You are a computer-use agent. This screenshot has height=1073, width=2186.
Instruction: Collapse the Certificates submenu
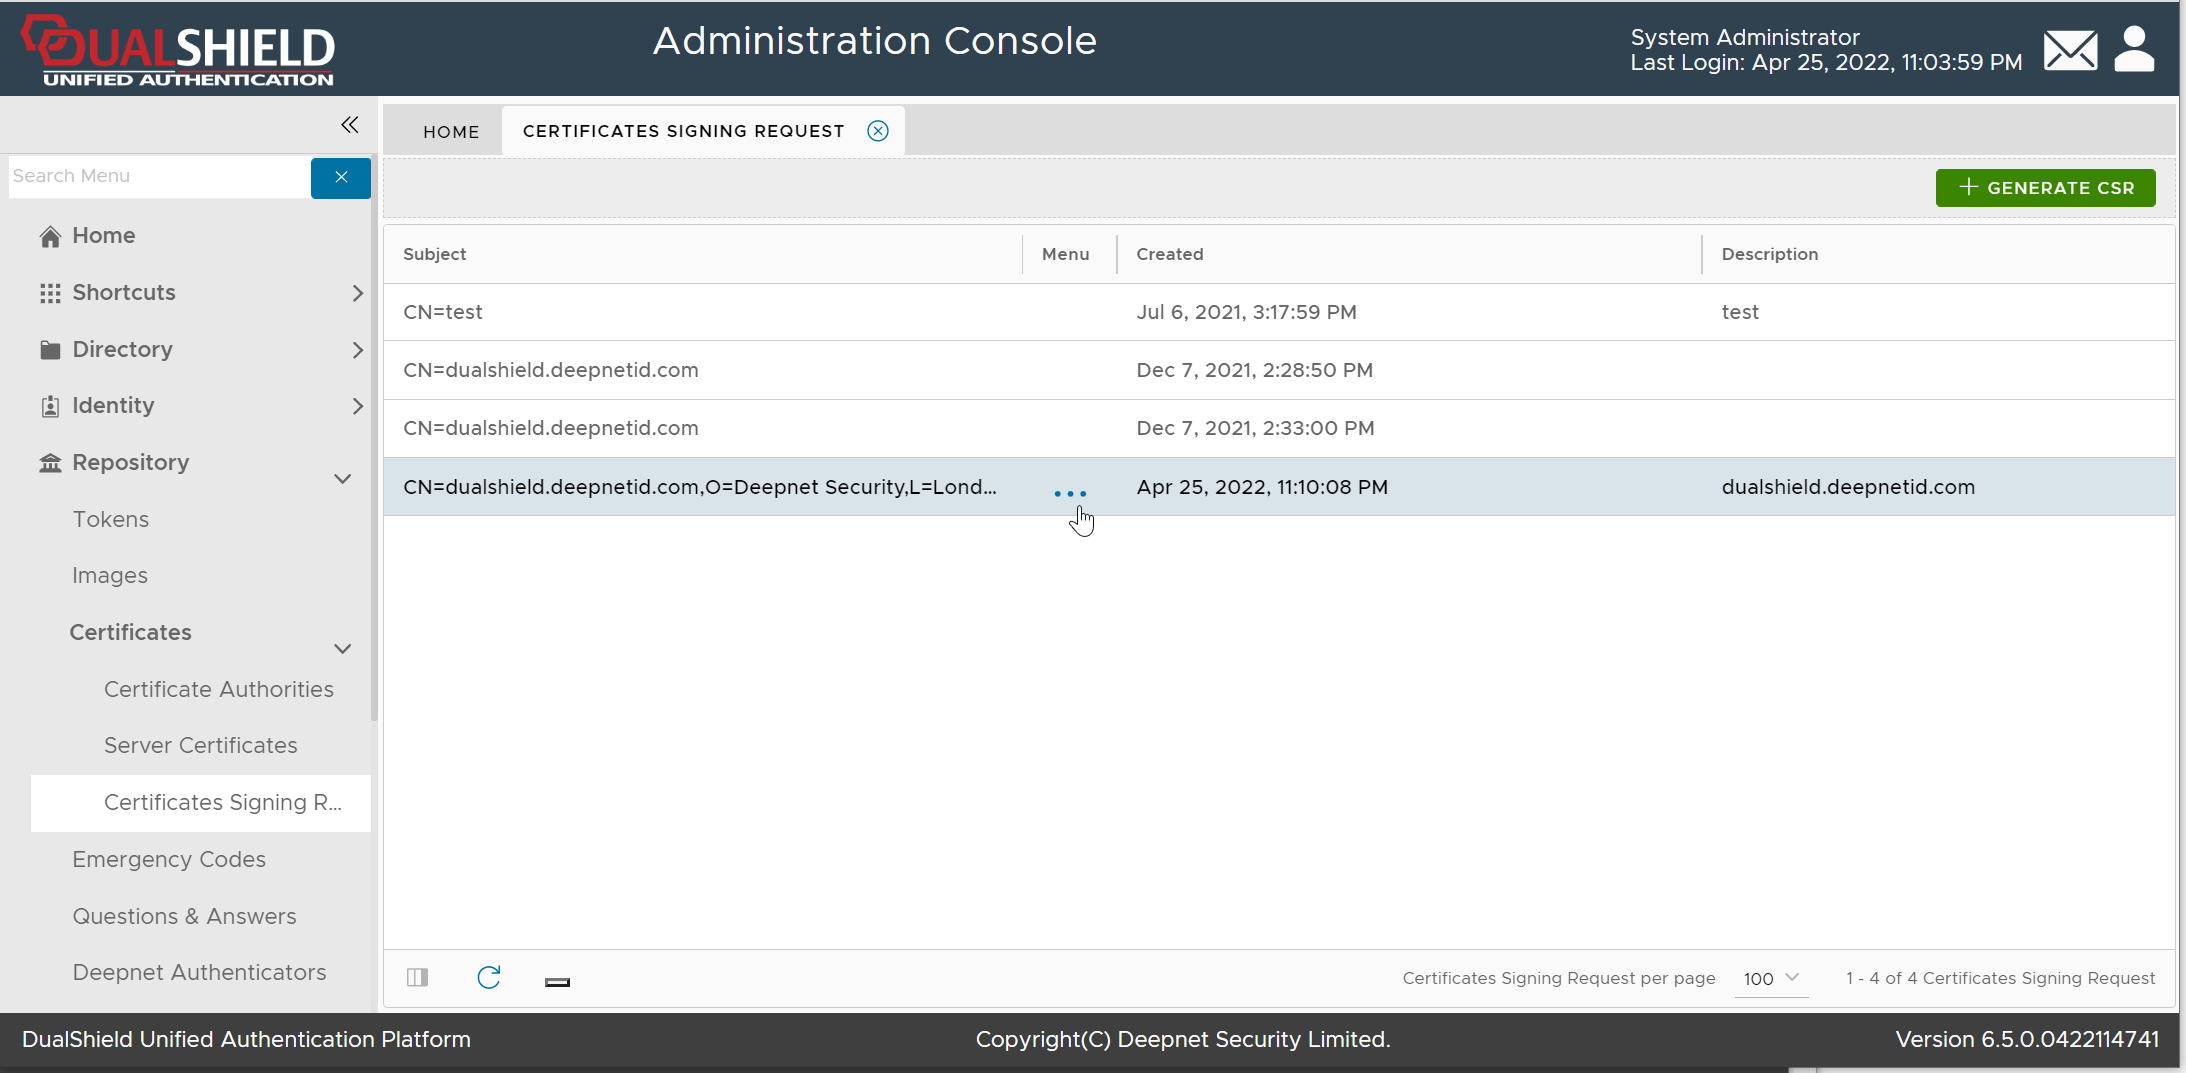pyautogui.click(x=342, y=648)
